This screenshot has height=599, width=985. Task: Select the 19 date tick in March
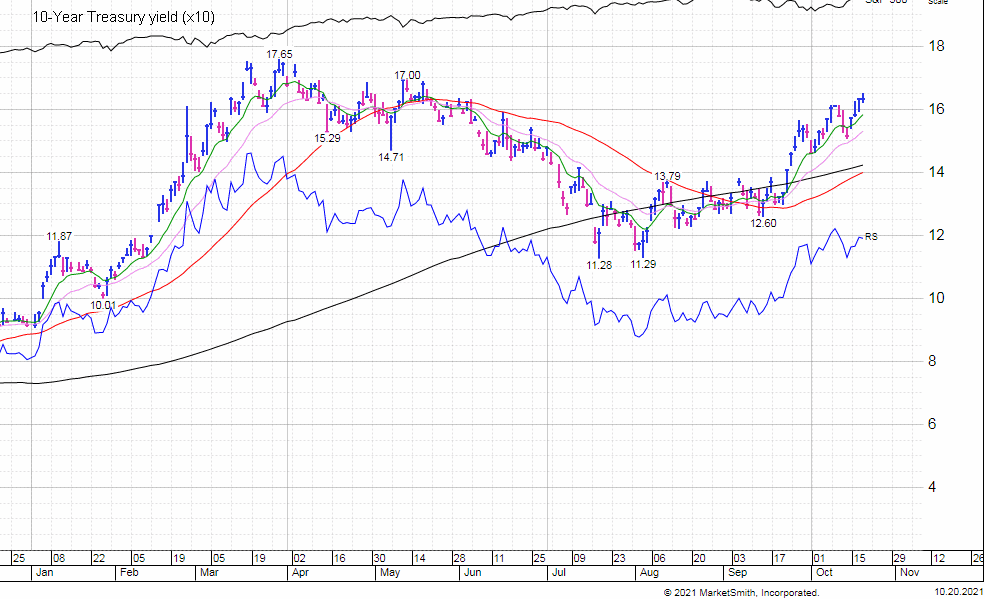[259, 558]
